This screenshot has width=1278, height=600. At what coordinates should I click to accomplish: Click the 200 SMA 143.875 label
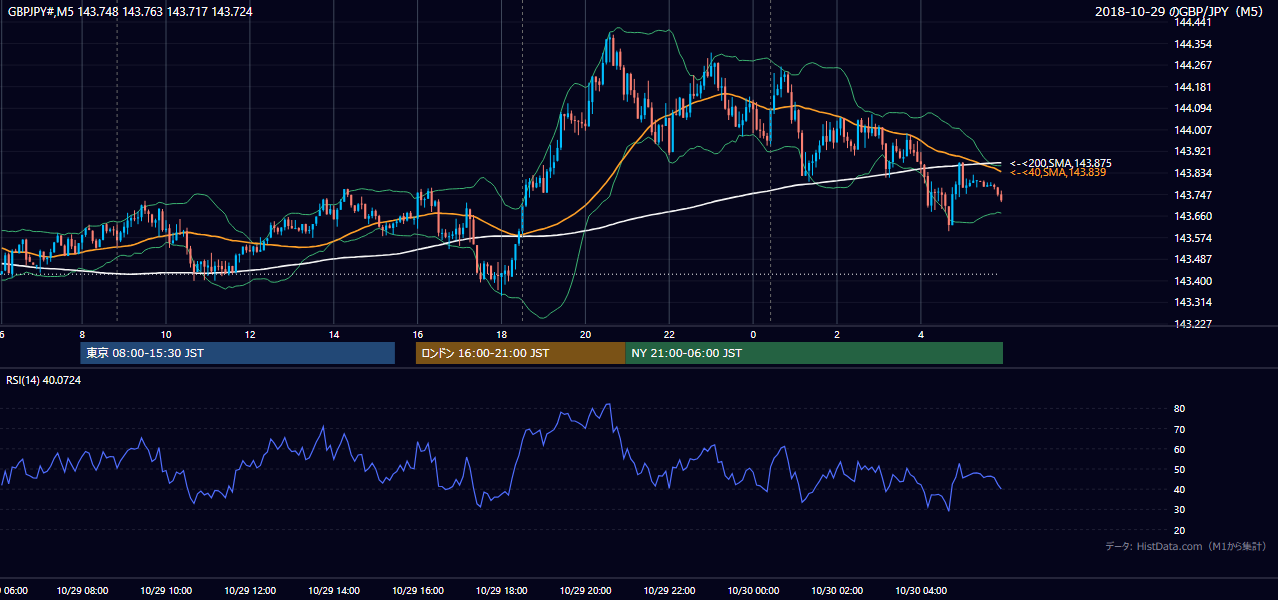pyautogui.click(x=1061, y=163)
